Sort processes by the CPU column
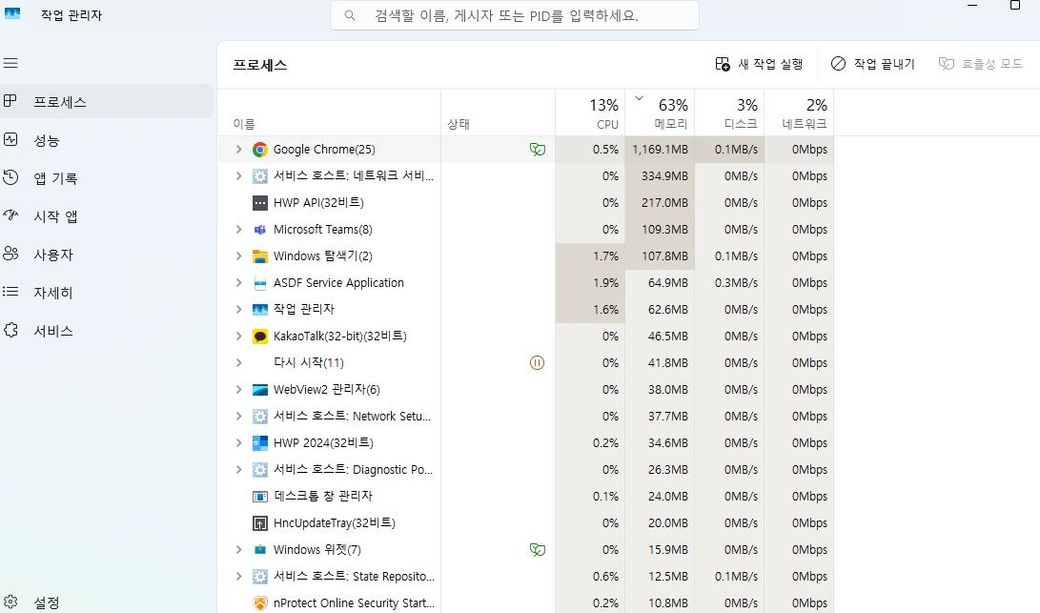The height and width of the screenshot is (613, 1040). tap(604, 113)
